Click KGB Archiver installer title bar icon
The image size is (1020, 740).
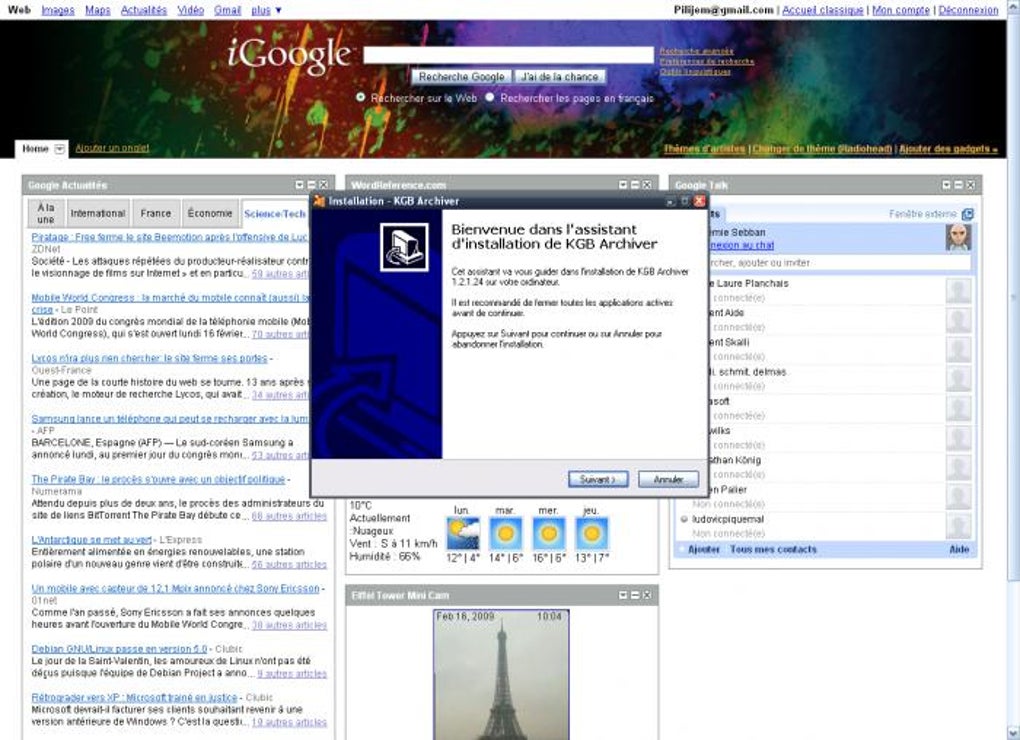319,201
